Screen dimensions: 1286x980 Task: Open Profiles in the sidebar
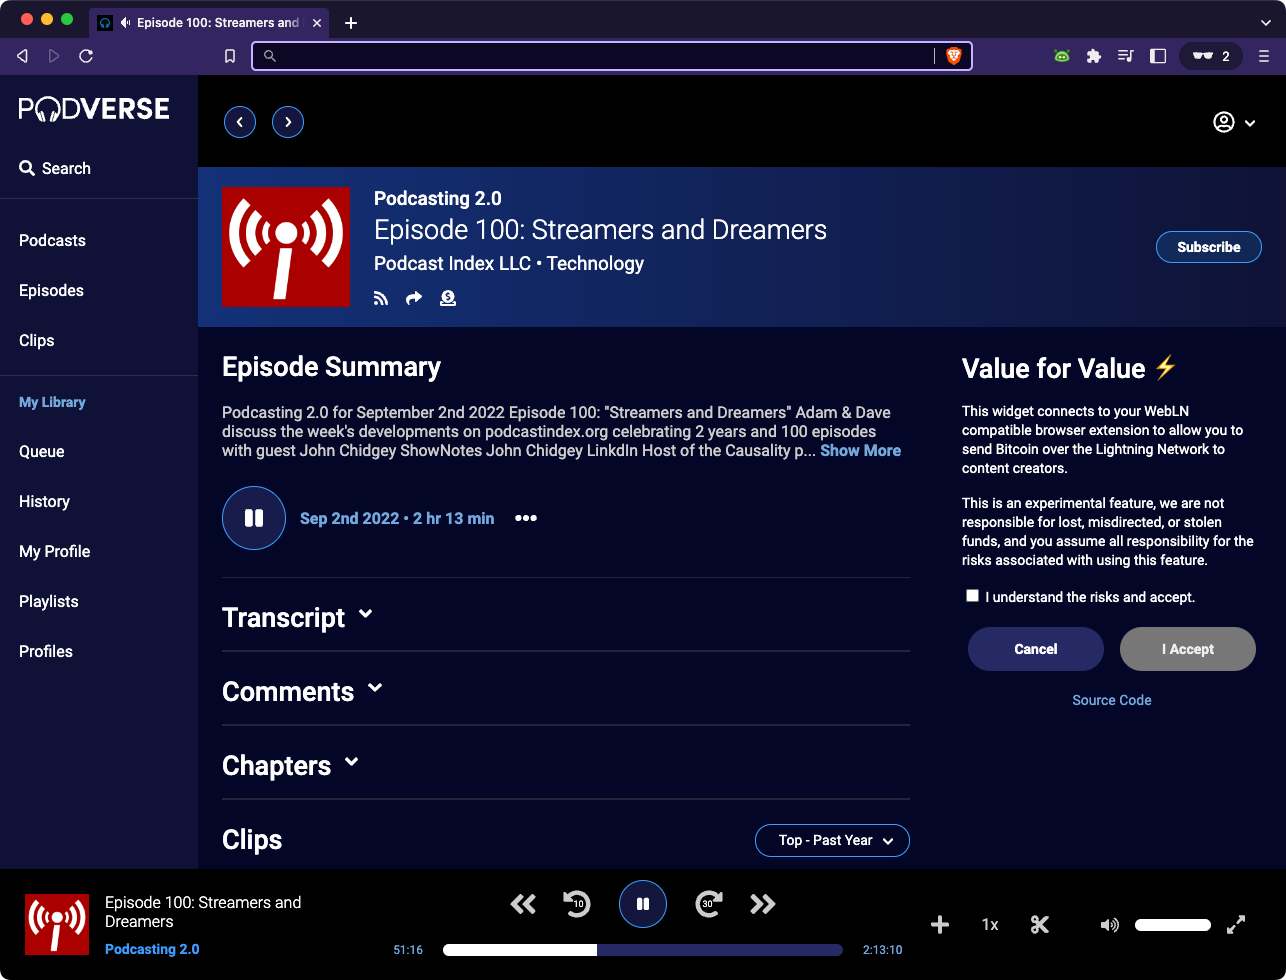click(46, 651)
